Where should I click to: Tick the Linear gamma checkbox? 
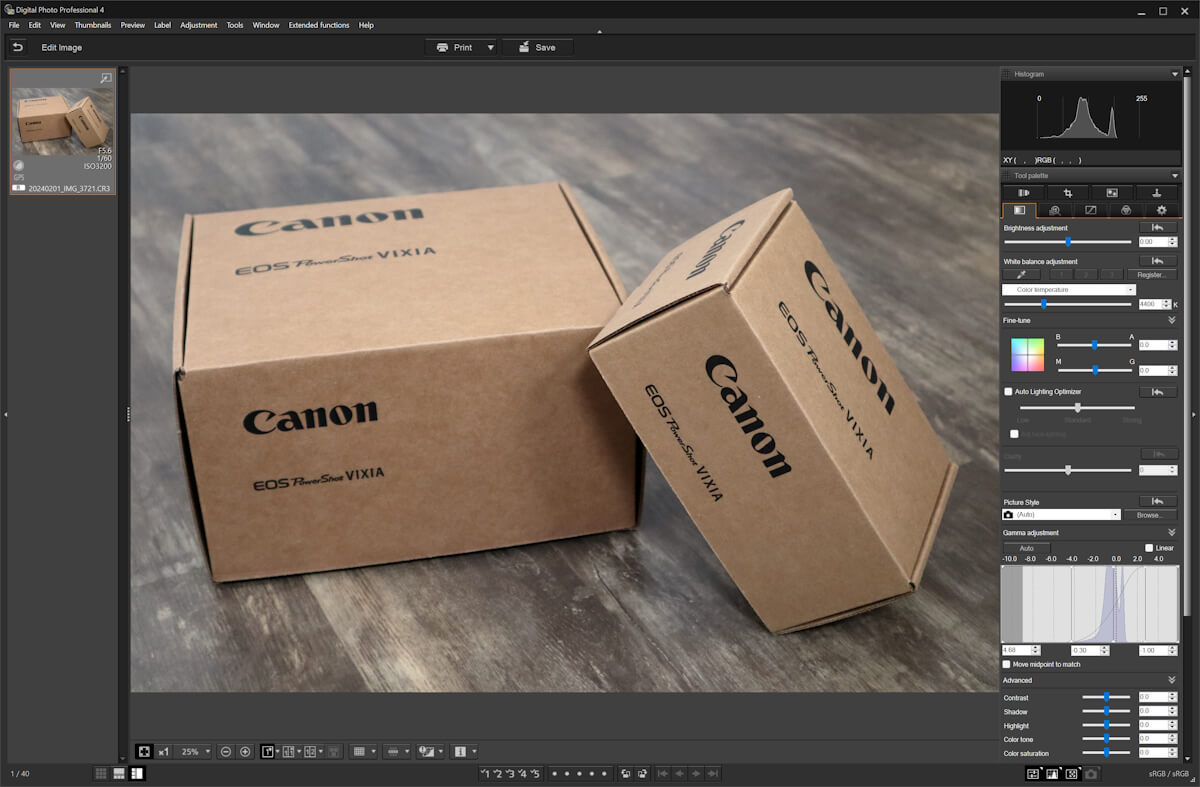point(1149,548)
